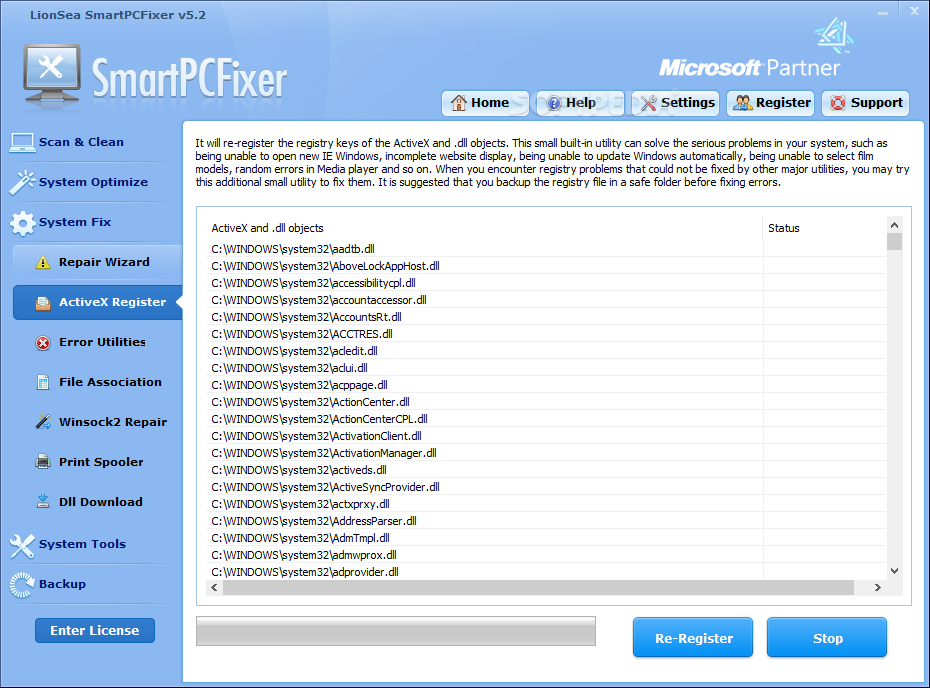Select the ActivationManager.dll row
This screenshot has height=688, width=930.
546,453
